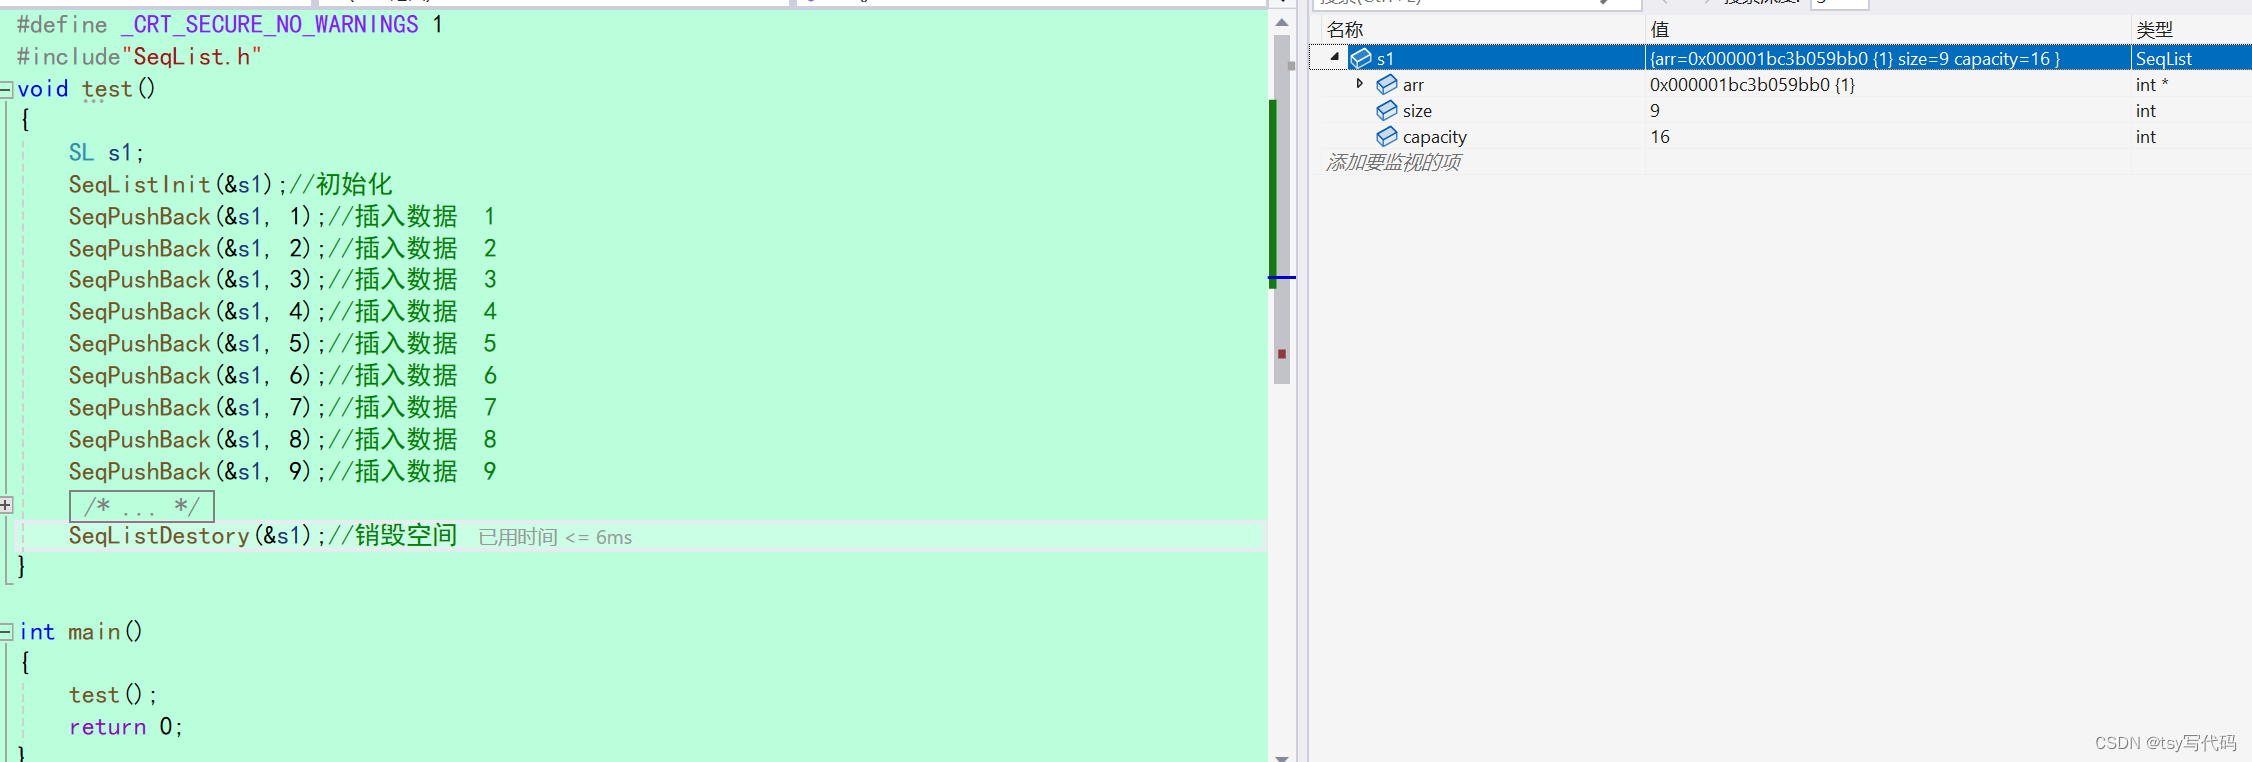The height and width of the screenshot is (762, 2252).
Task: Click the 'SL s1;' declaration line
Action: [x=107, y=153]
